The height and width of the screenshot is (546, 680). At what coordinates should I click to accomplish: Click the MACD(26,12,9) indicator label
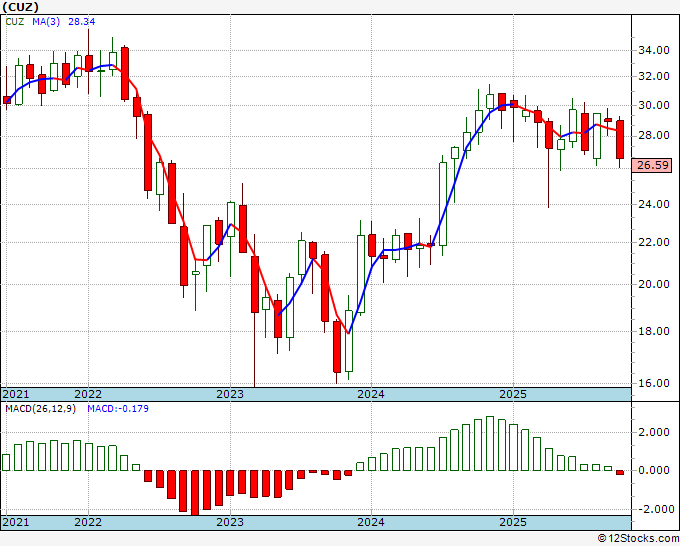40,409
